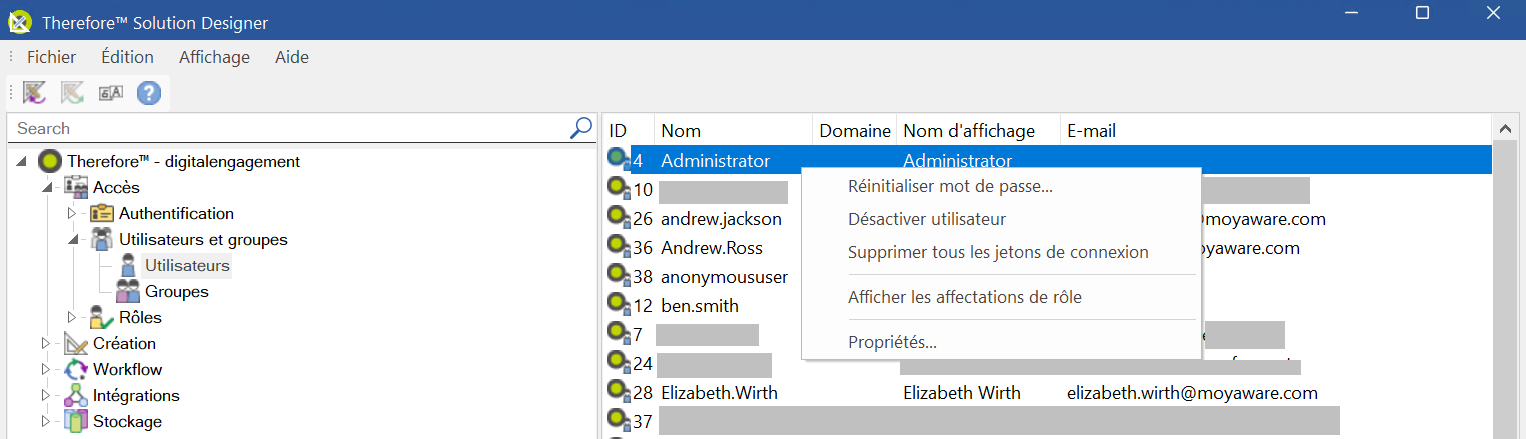The height and width of the screenshot is (439, 1526).
Task: Expand the Stockage tree node
Action: click(45, 421)
